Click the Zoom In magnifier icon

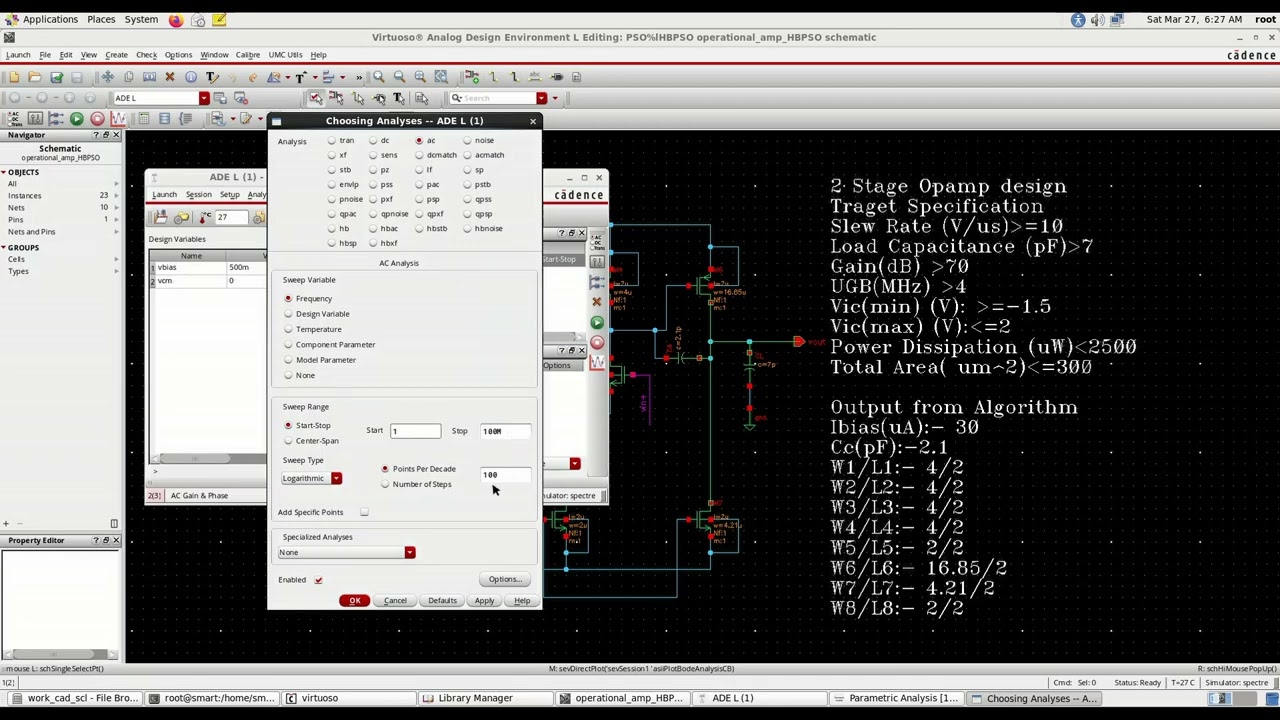click(378, 77)
